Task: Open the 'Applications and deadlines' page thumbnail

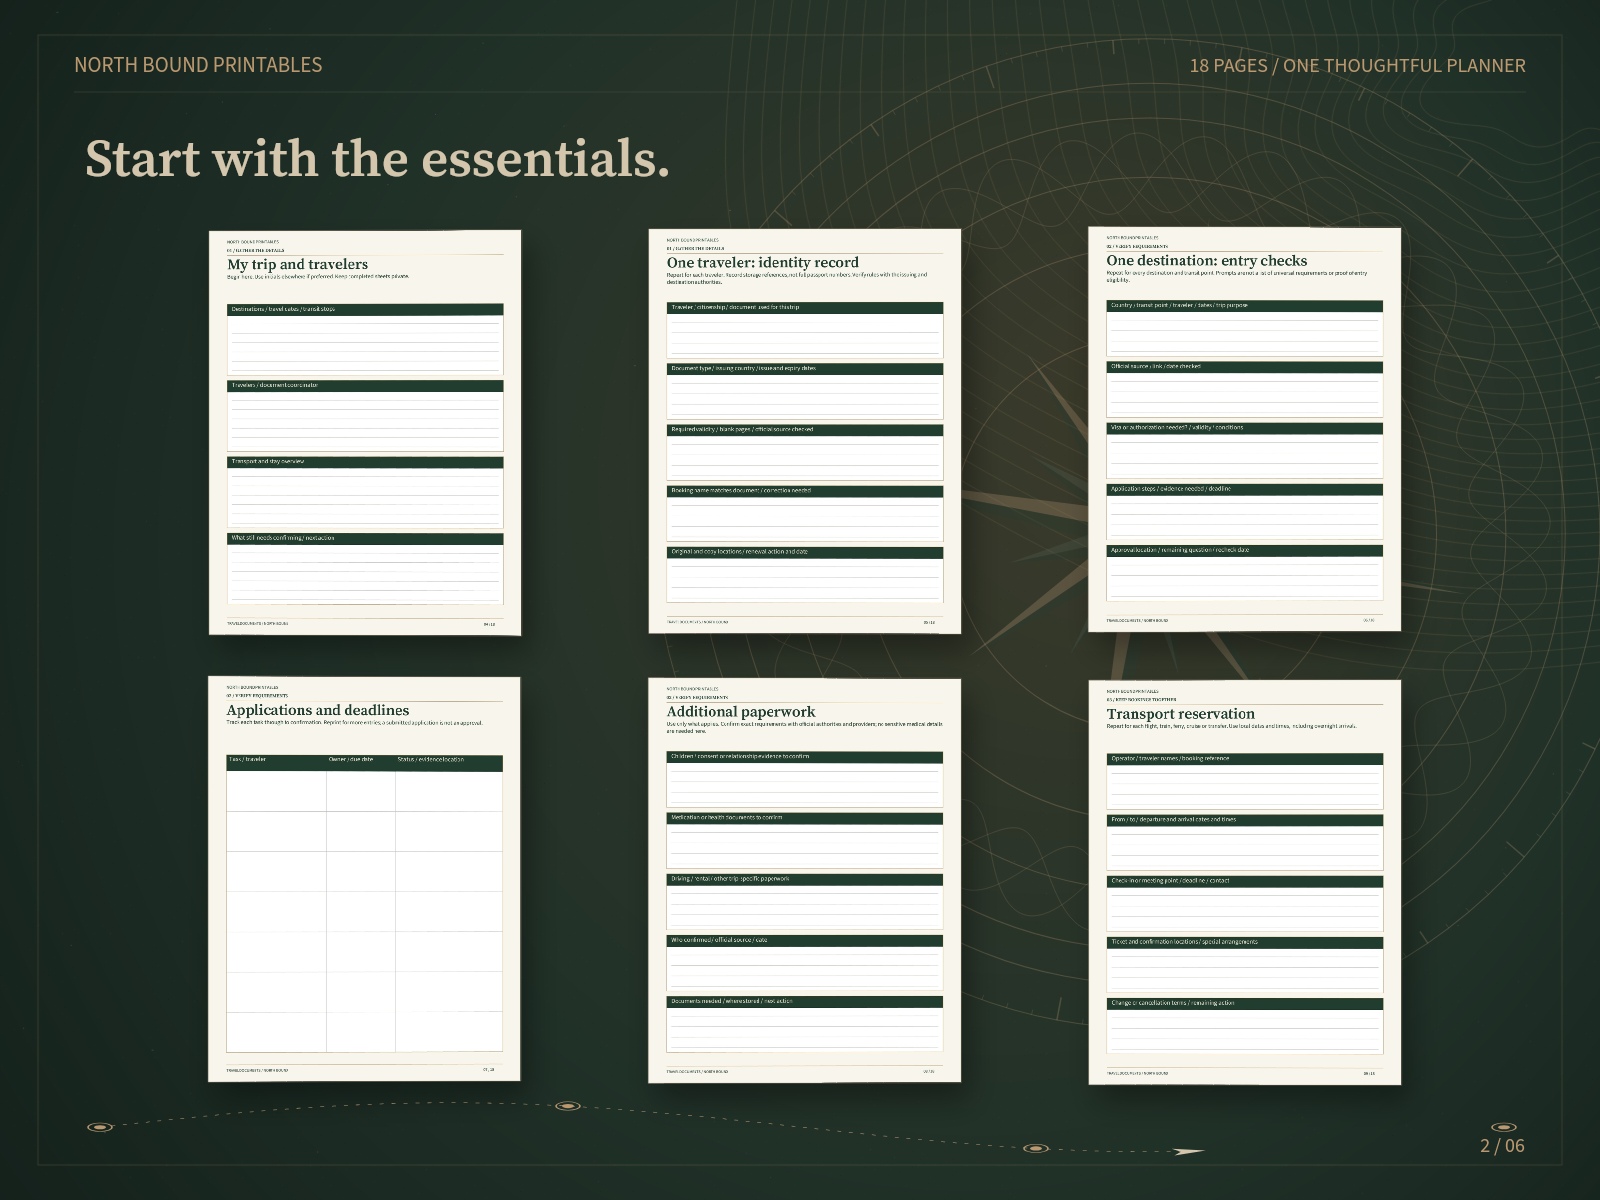Action: (365, 879)
